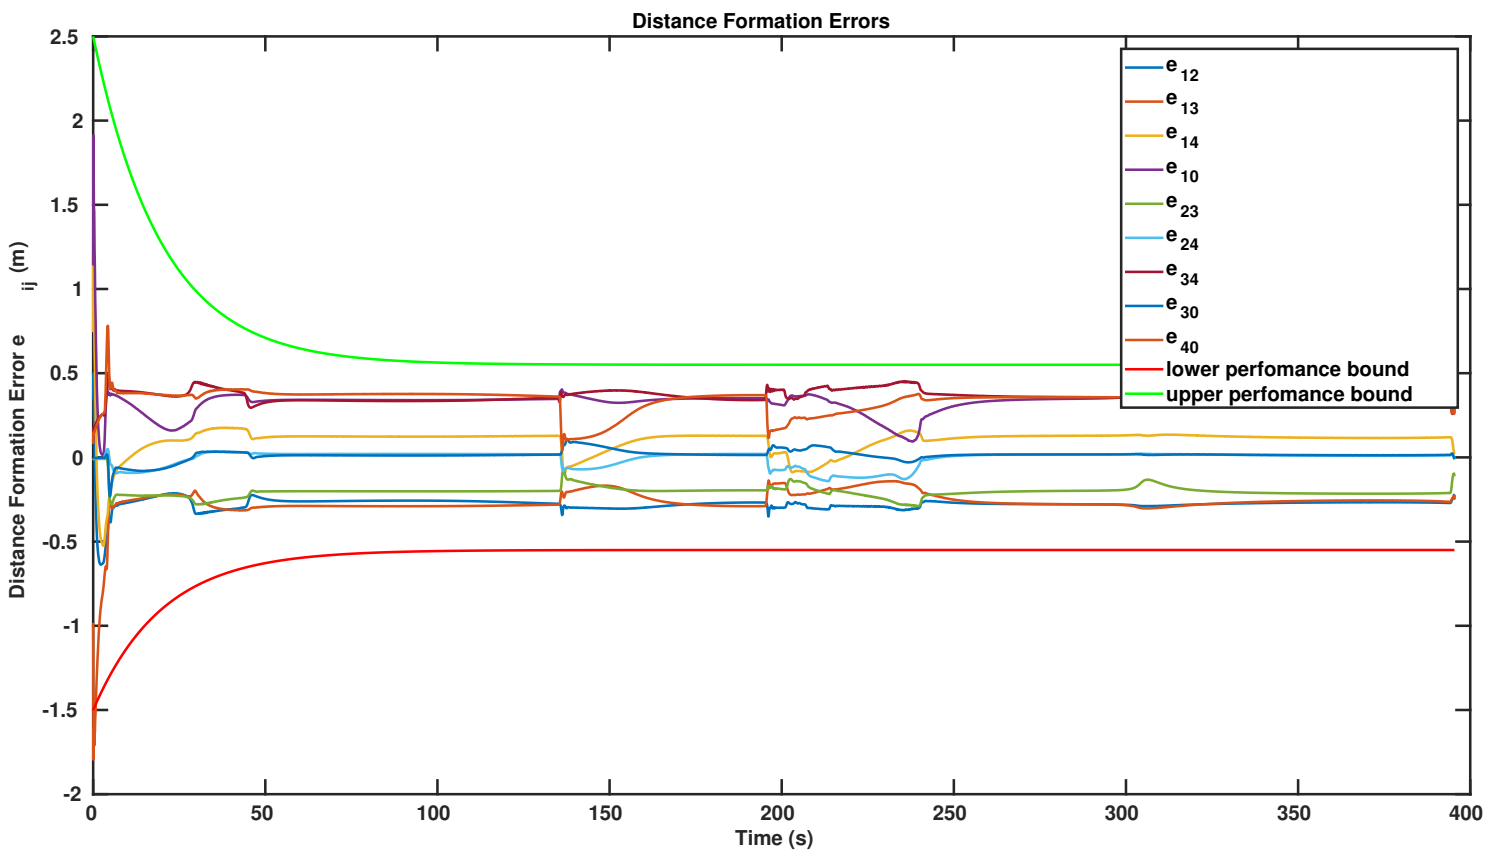Image resolution: width=1494 pixels, height=859 pixels.
Task: Click green line sample in legend
Action: point(1144,394)
